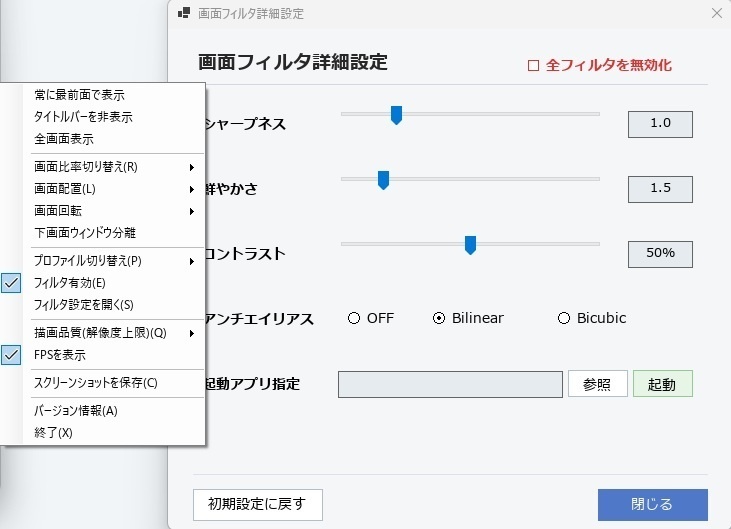Close the 画面フィルタ詳細設定 window
The width and height of the screenshot is (731, 529).
[717, 13]
